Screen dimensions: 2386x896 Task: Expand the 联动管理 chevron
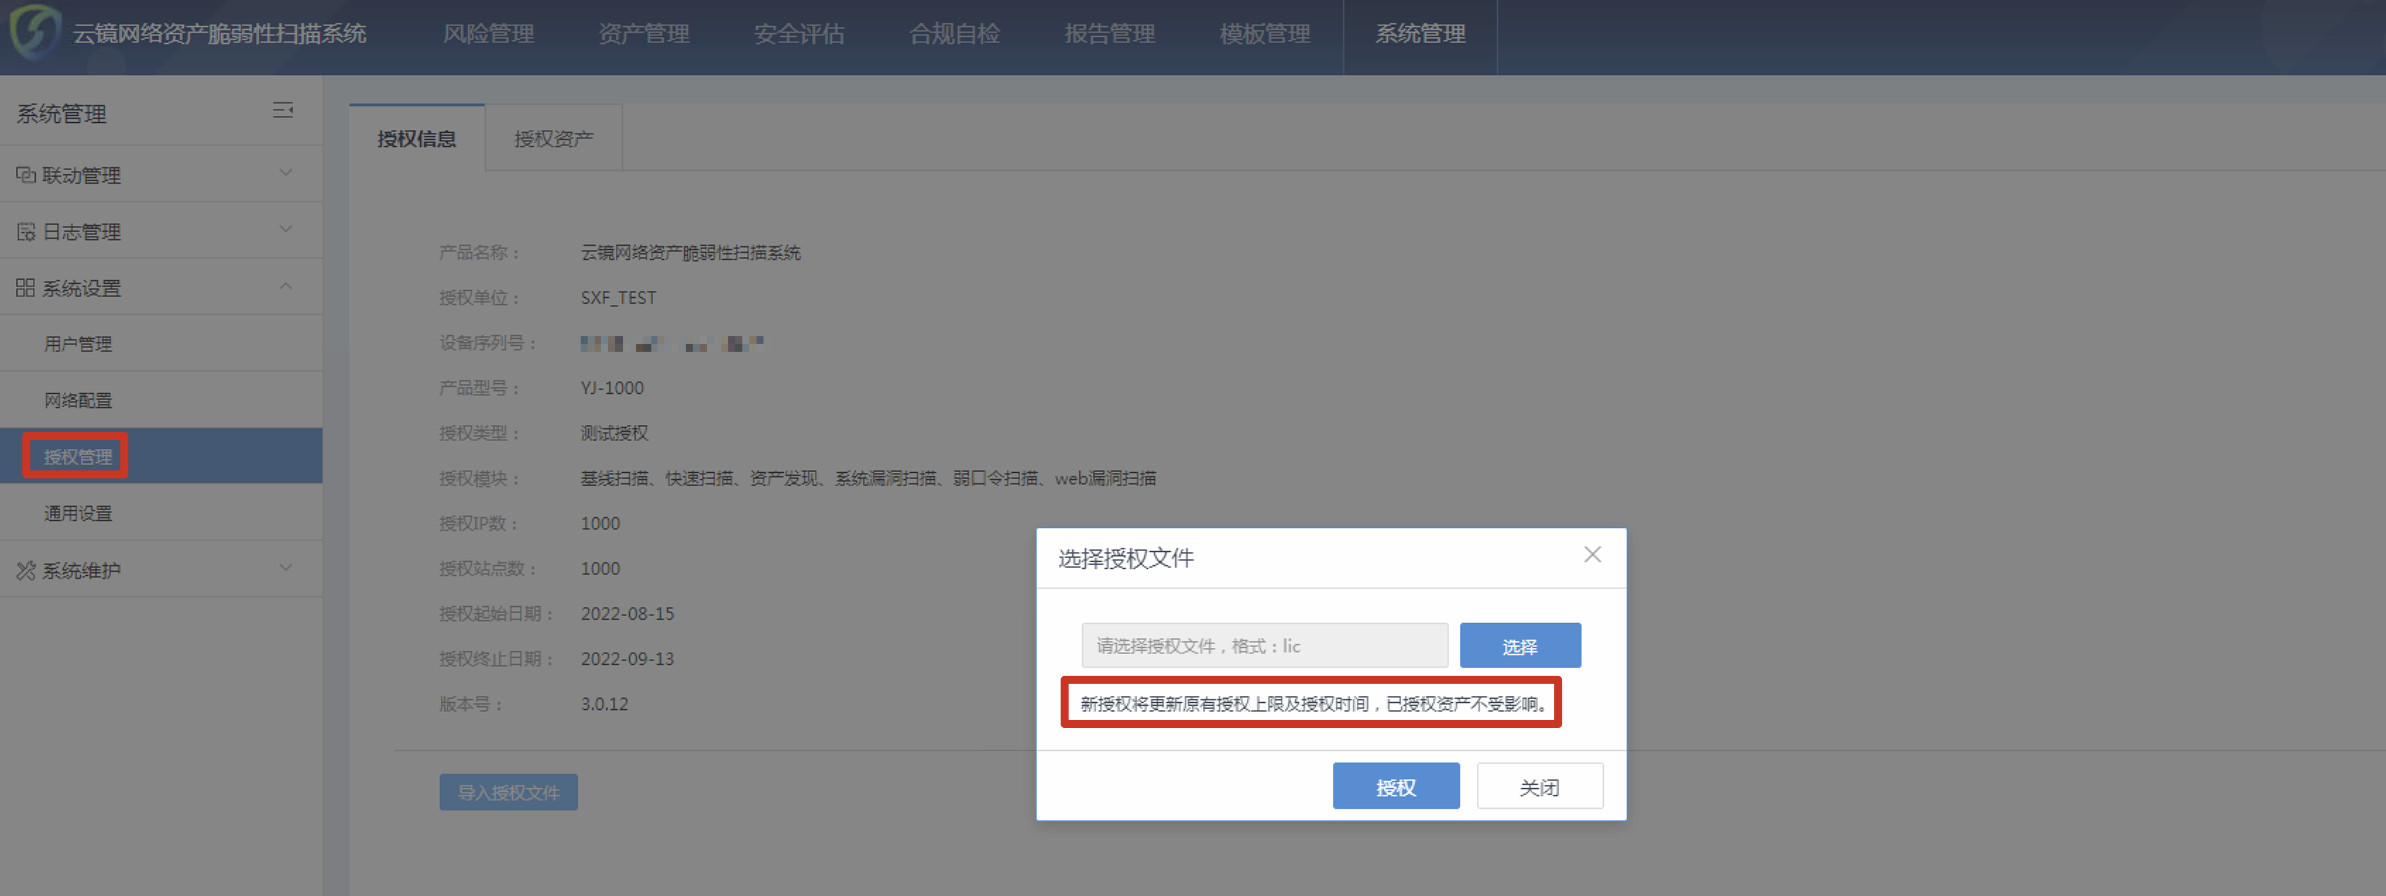click(x=286, y=173)
